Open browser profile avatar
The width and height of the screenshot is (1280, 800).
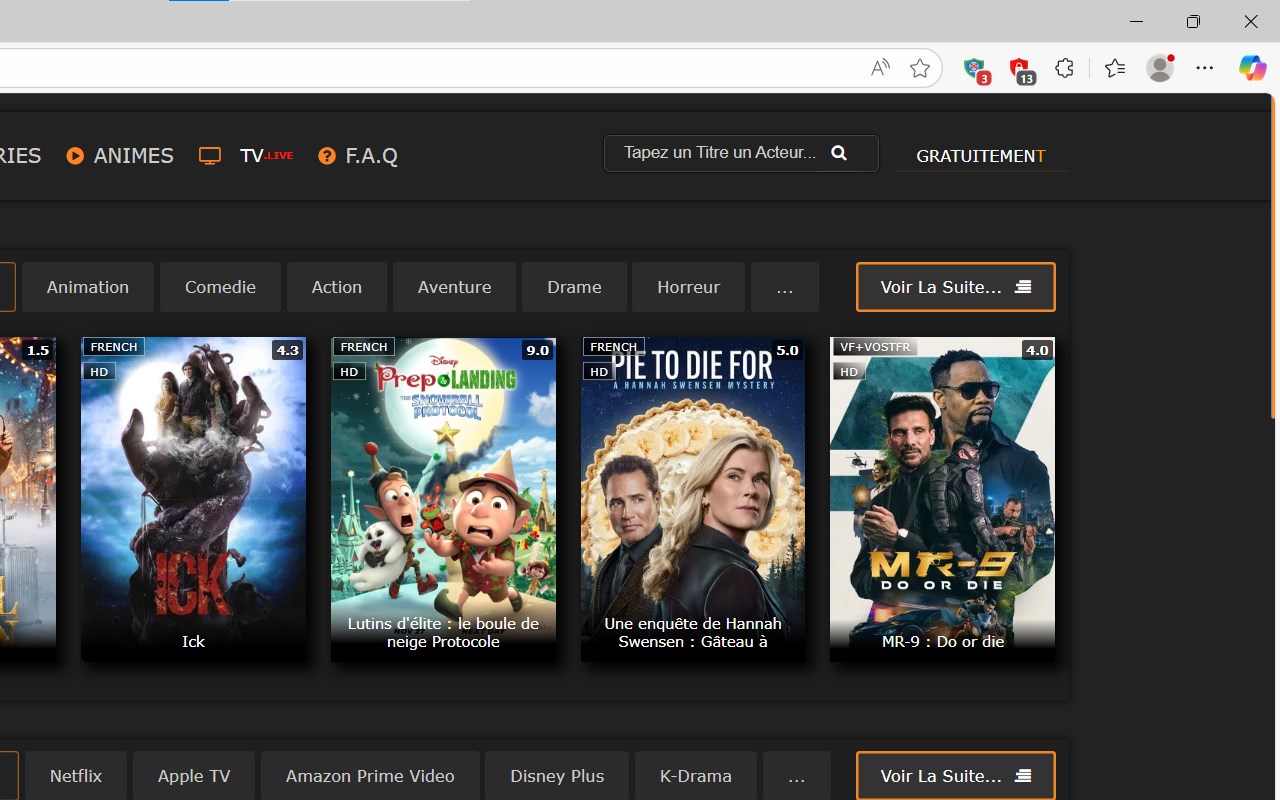[1160, 68]
